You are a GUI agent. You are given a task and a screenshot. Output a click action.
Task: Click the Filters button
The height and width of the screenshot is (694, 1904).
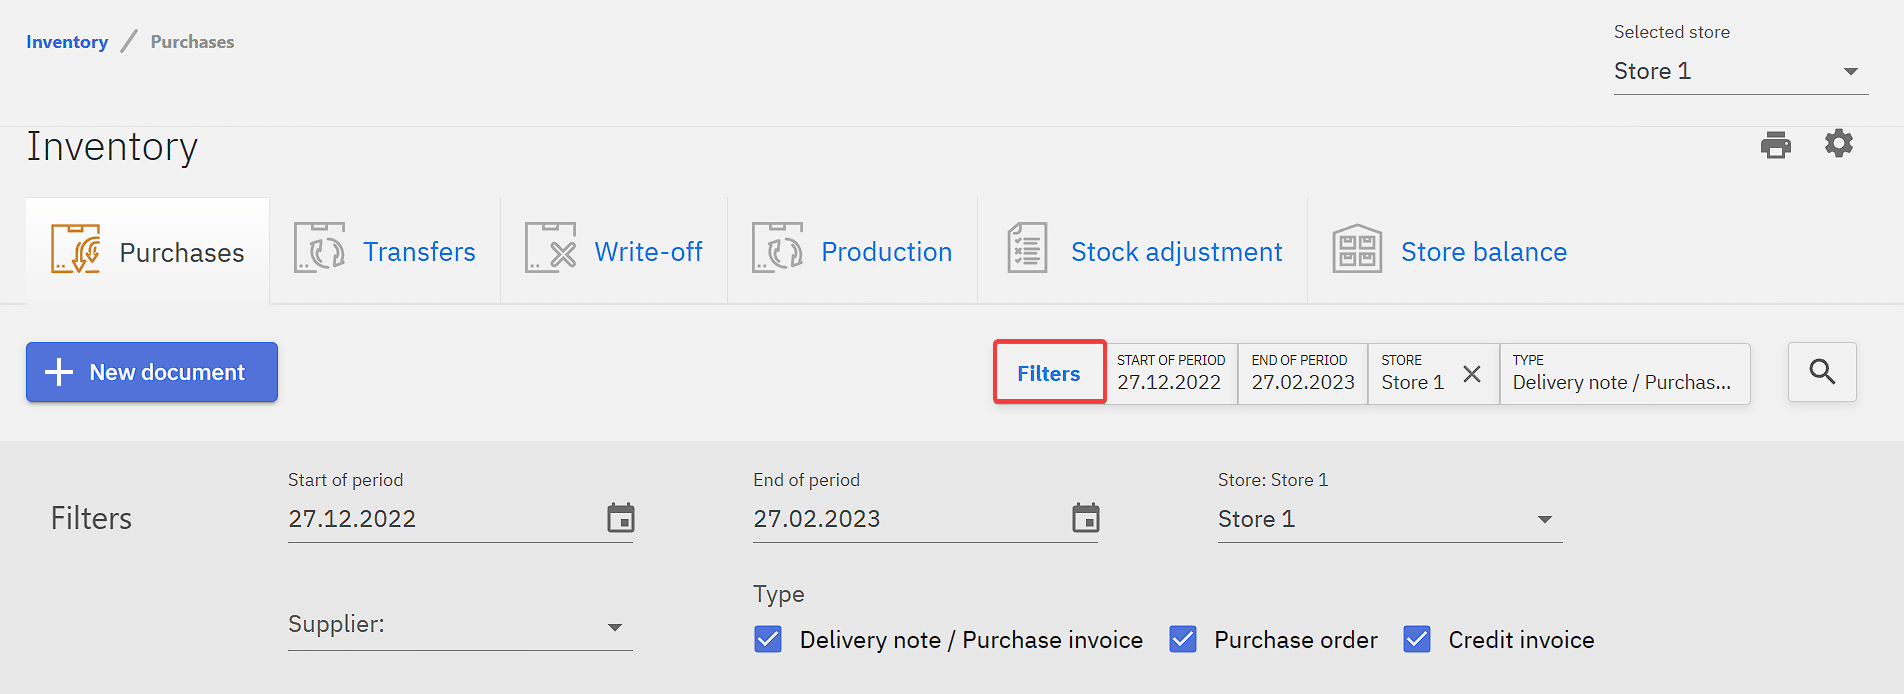[1049, 373]
